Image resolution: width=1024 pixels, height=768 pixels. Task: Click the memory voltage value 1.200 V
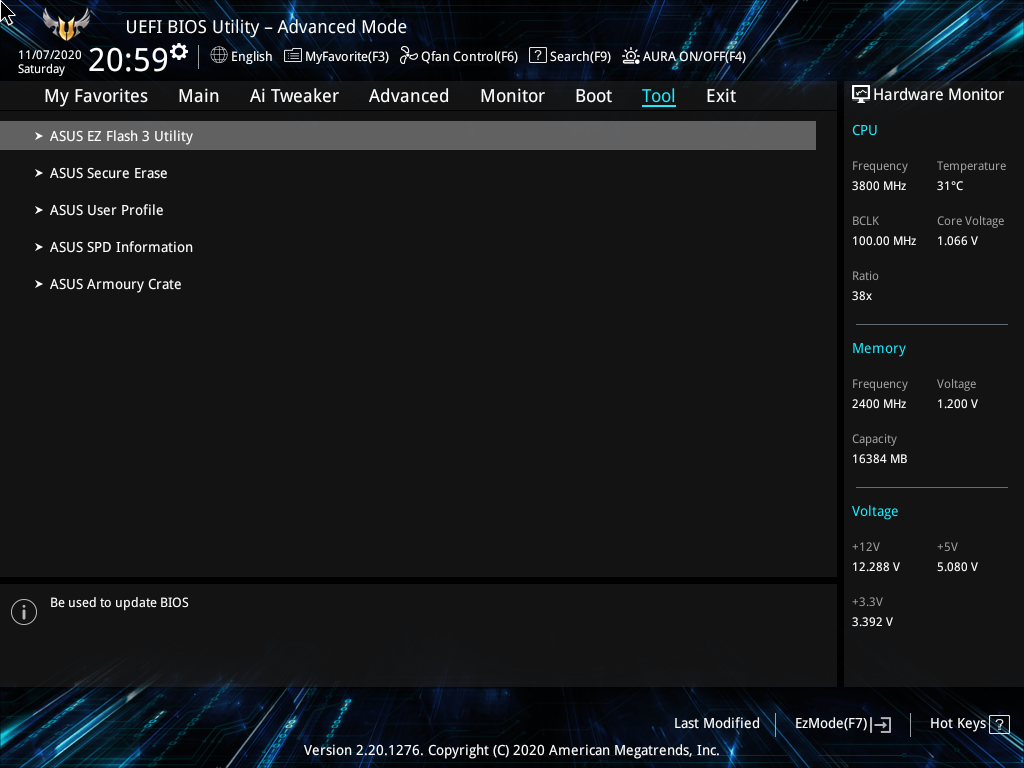point(957,404)
